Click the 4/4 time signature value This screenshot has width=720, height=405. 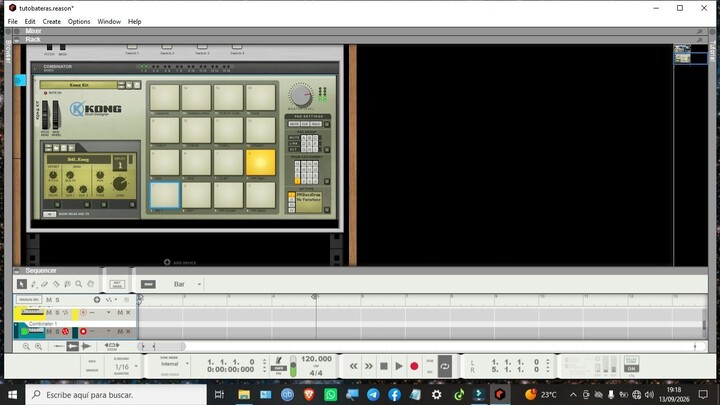pyautogui.click(x=316, y=373)
